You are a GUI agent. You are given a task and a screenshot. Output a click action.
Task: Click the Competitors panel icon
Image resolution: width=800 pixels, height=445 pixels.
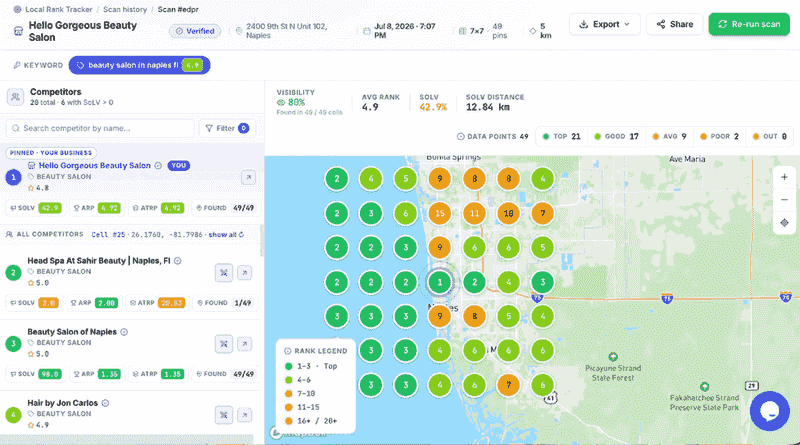coord(15,96)
